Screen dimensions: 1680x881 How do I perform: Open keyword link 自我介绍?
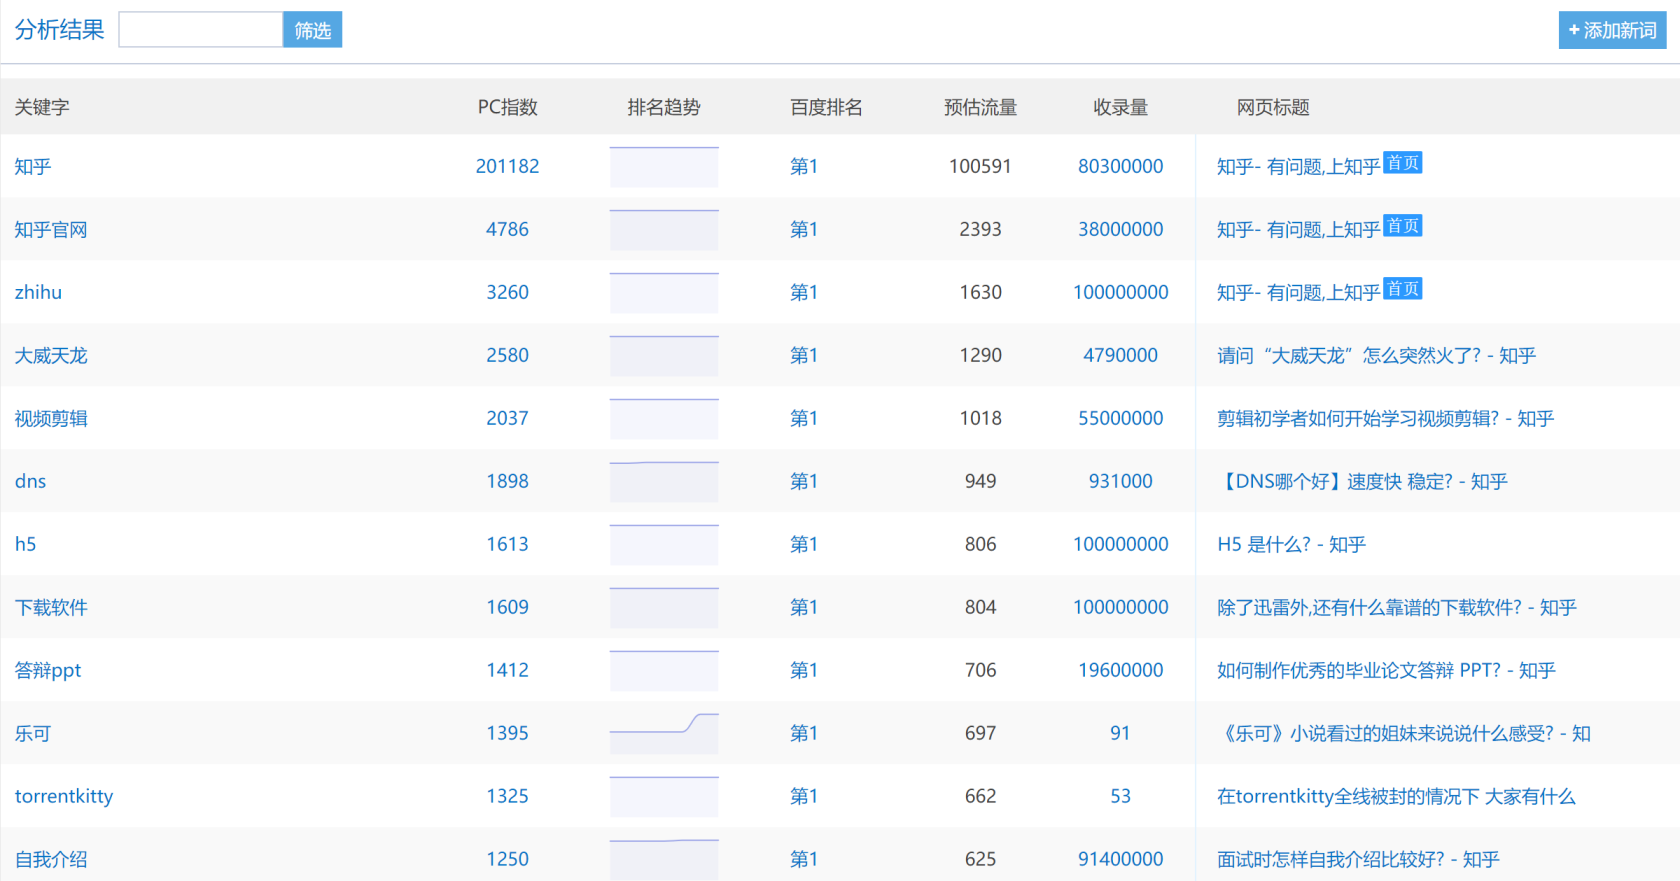(51, 859)
